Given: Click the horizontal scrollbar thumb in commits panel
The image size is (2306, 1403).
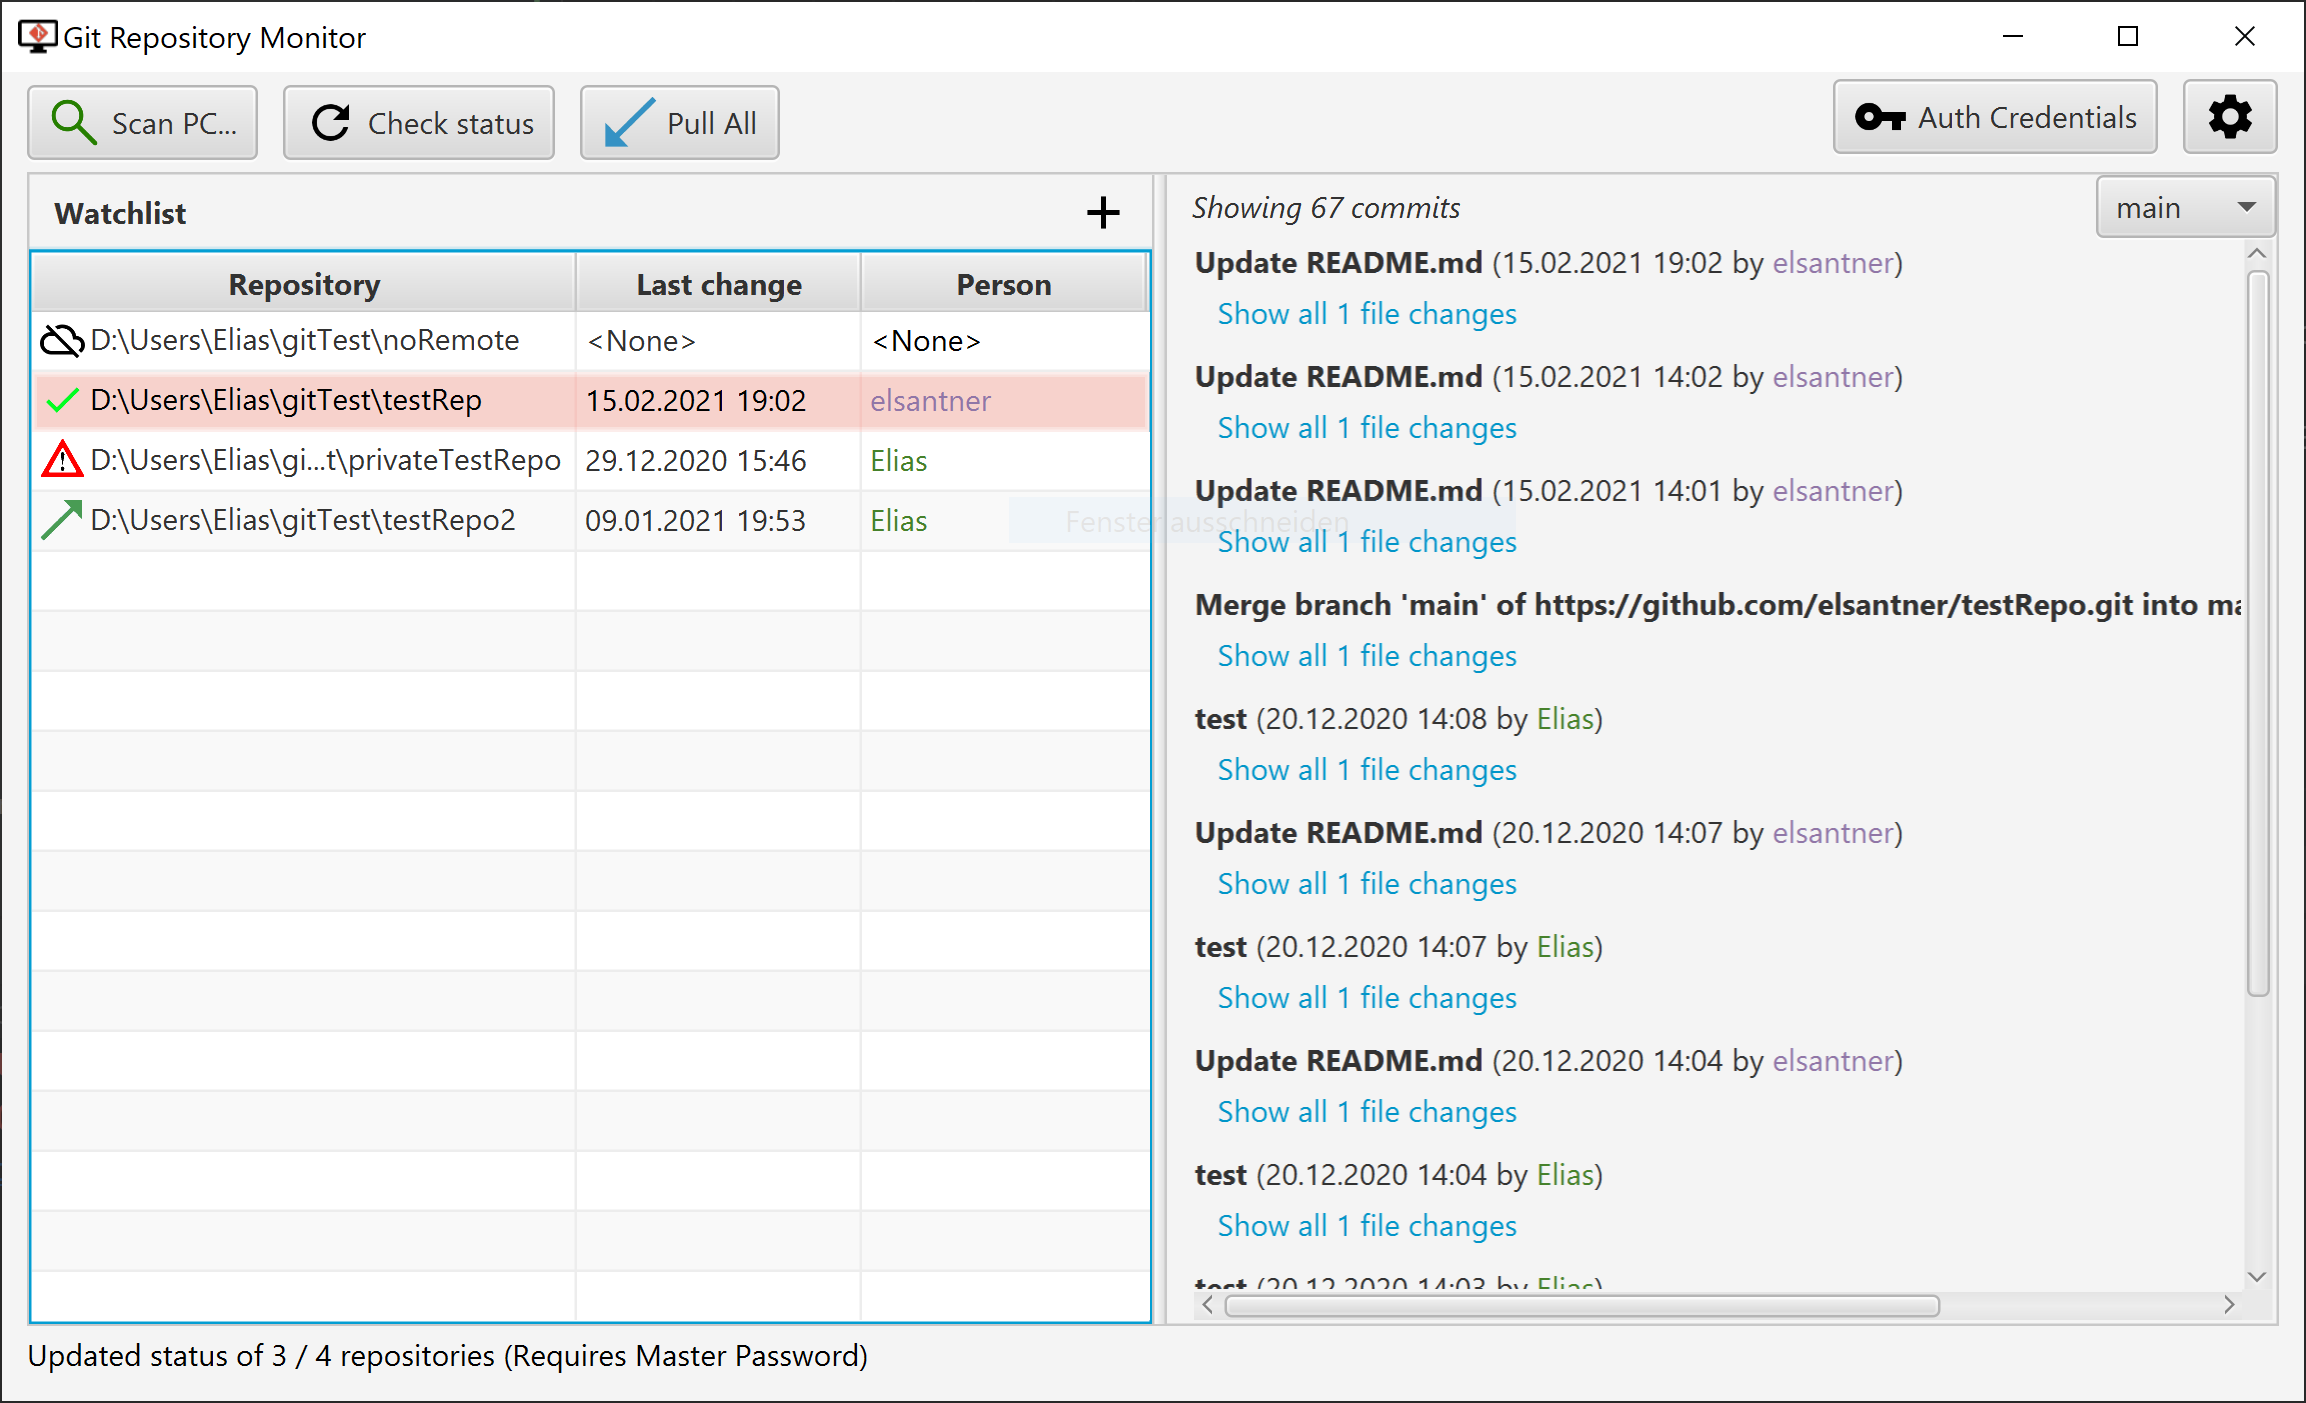Looking at the screenshot, I should (x=1582, y=1305).
